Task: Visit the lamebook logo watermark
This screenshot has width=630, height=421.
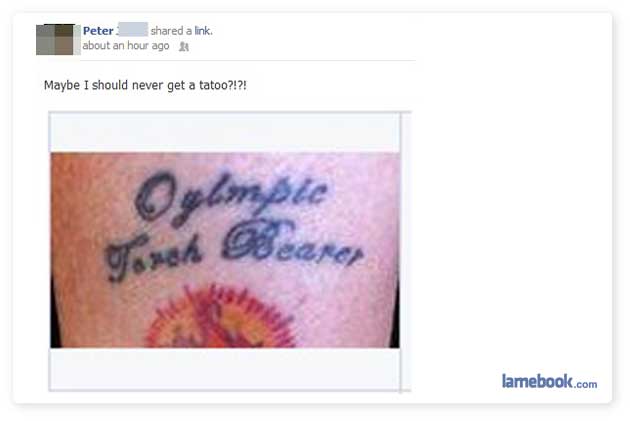Action: (x=549, y=382)
